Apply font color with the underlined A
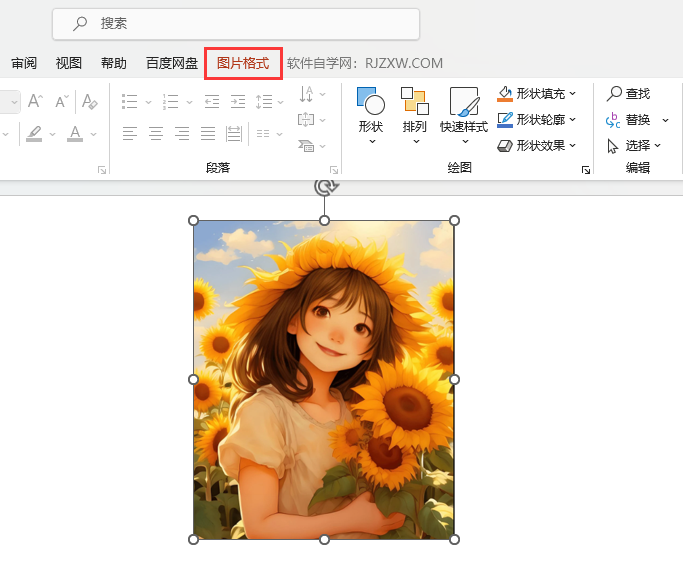The width and height of the screenshot is (683, 571). pyautogui.click(x=75, y=133)
